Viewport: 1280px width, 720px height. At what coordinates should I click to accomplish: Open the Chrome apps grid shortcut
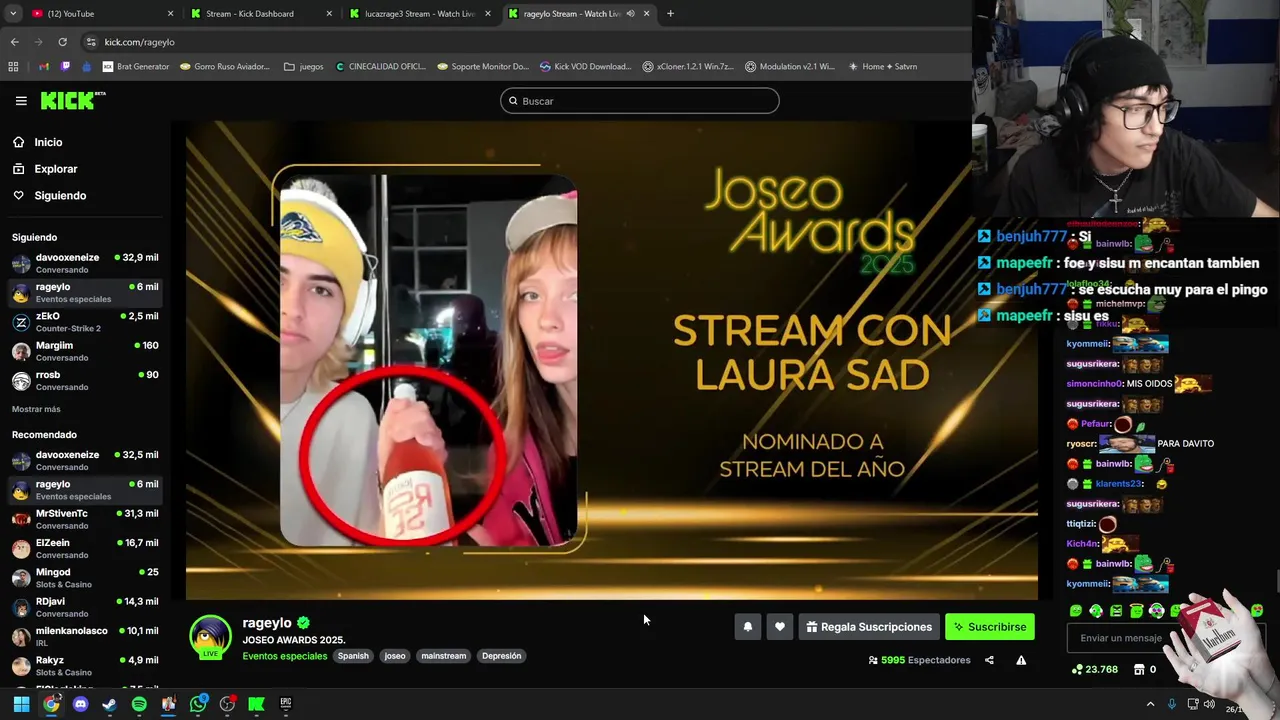point(13,67)
